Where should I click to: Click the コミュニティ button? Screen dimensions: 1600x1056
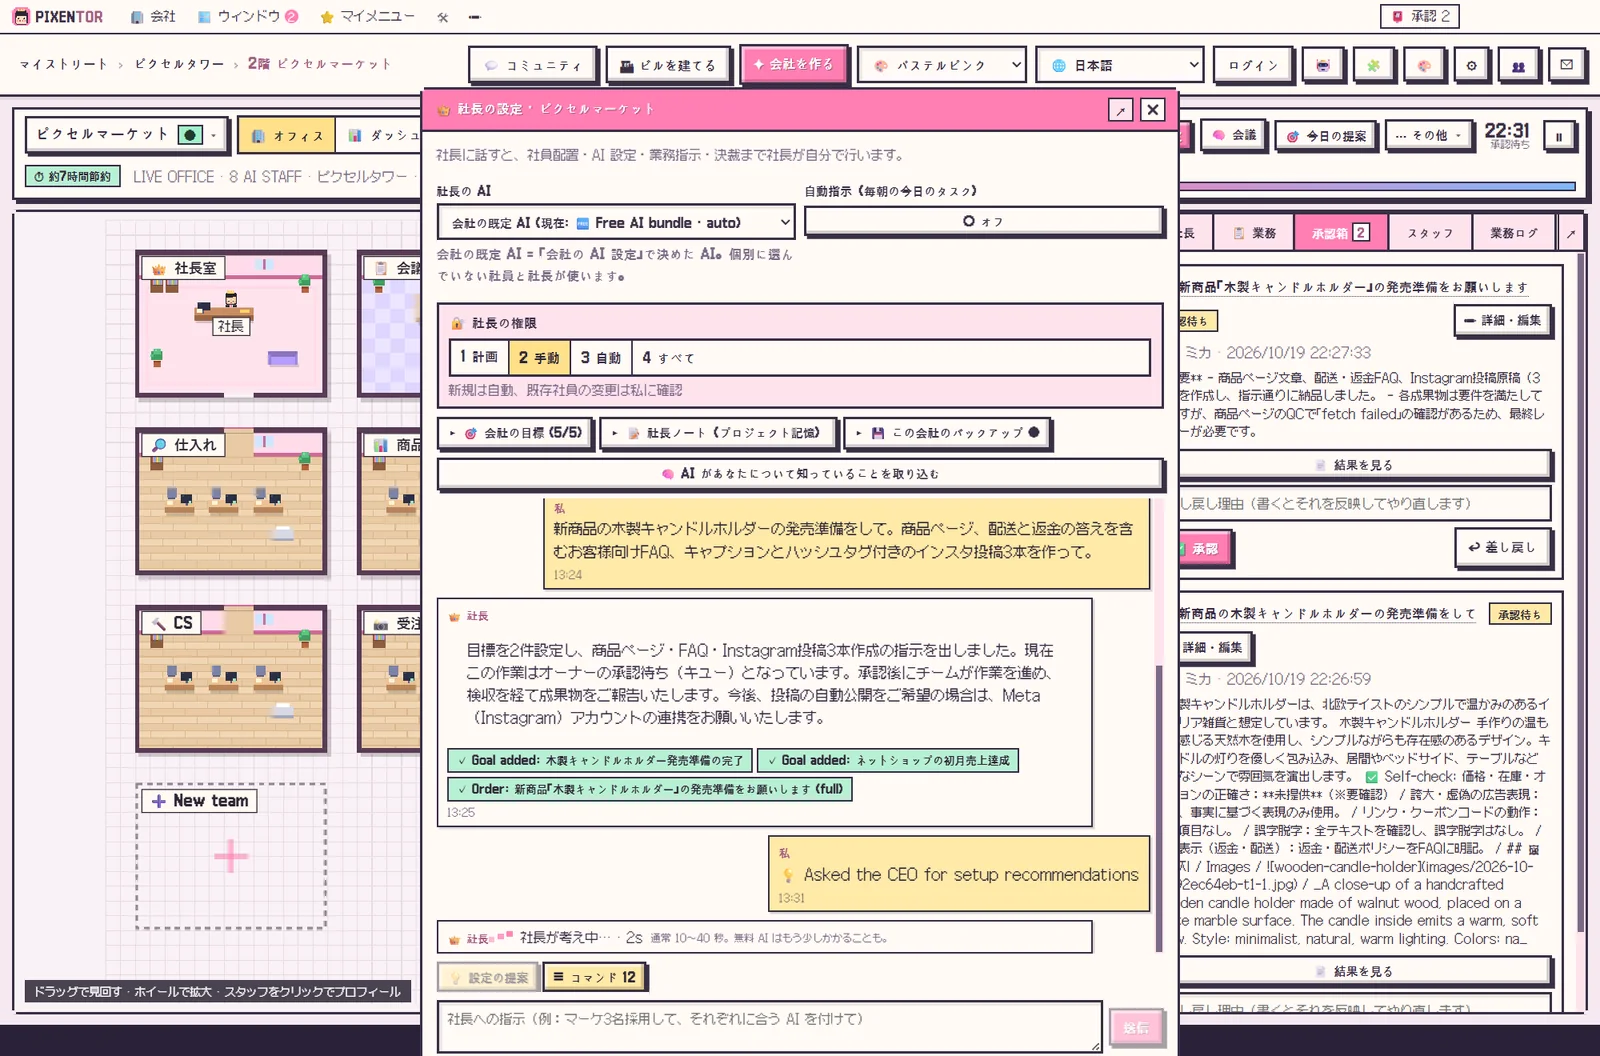click(x=533, y=66)
